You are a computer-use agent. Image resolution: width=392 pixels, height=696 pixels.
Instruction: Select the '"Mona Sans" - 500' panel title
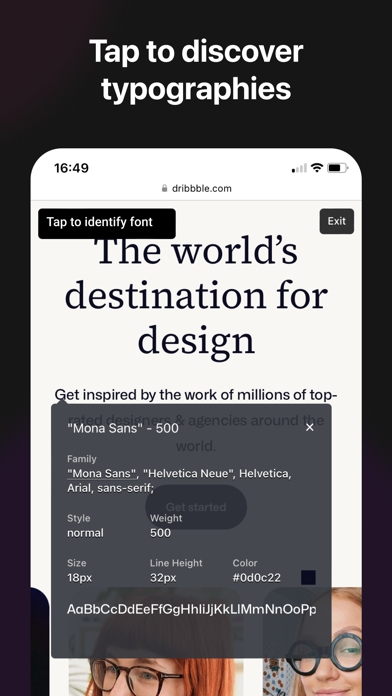pos(123,428)
